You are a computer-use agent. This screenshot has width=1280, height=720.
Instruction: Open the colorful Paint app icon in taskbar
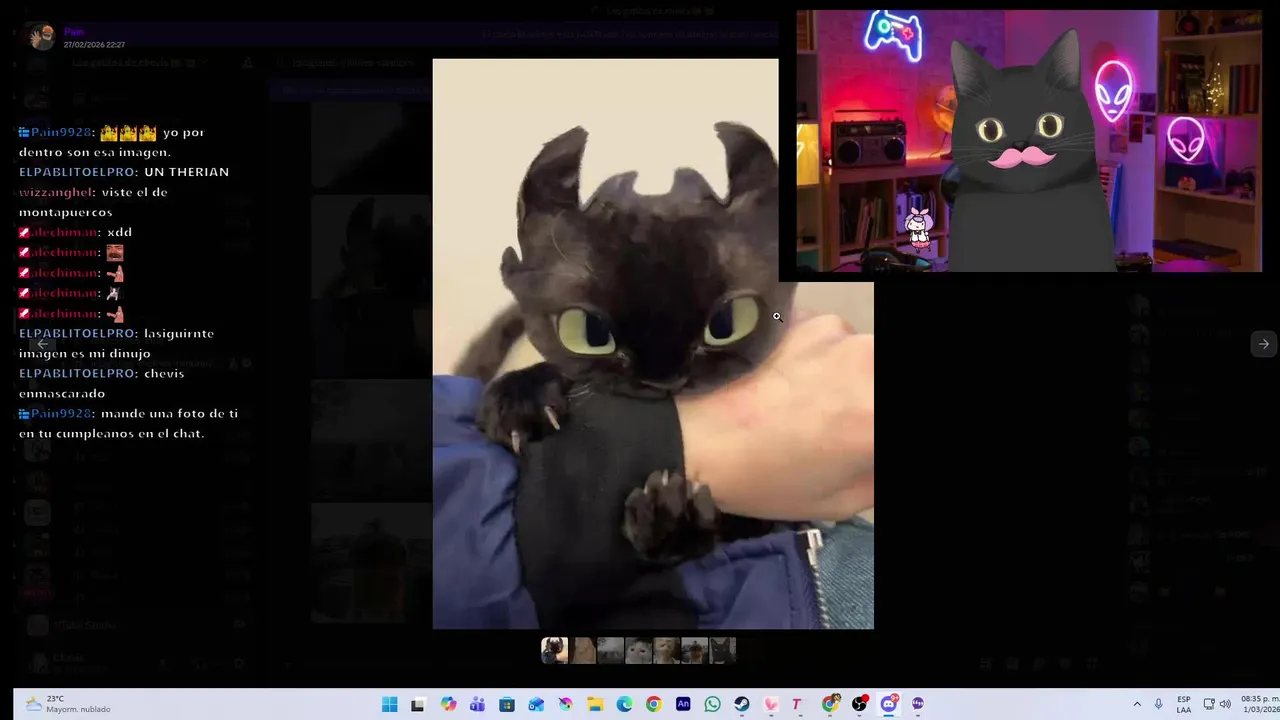[x=566, y=705]
